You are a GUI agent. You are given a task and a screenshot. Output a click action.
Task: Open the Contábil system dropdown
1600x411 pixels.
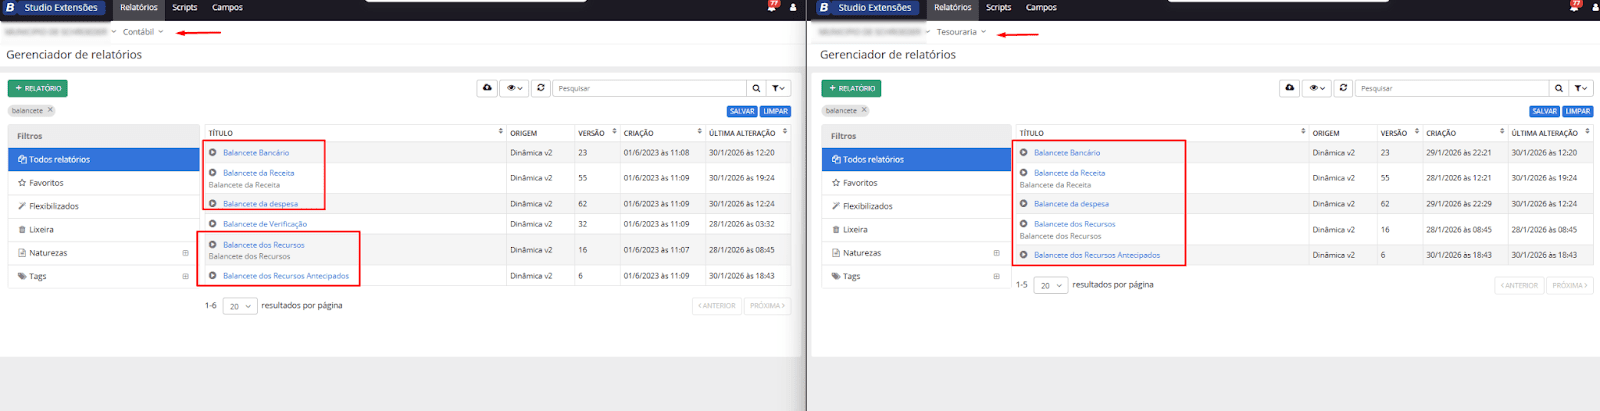tap(142, 32)
